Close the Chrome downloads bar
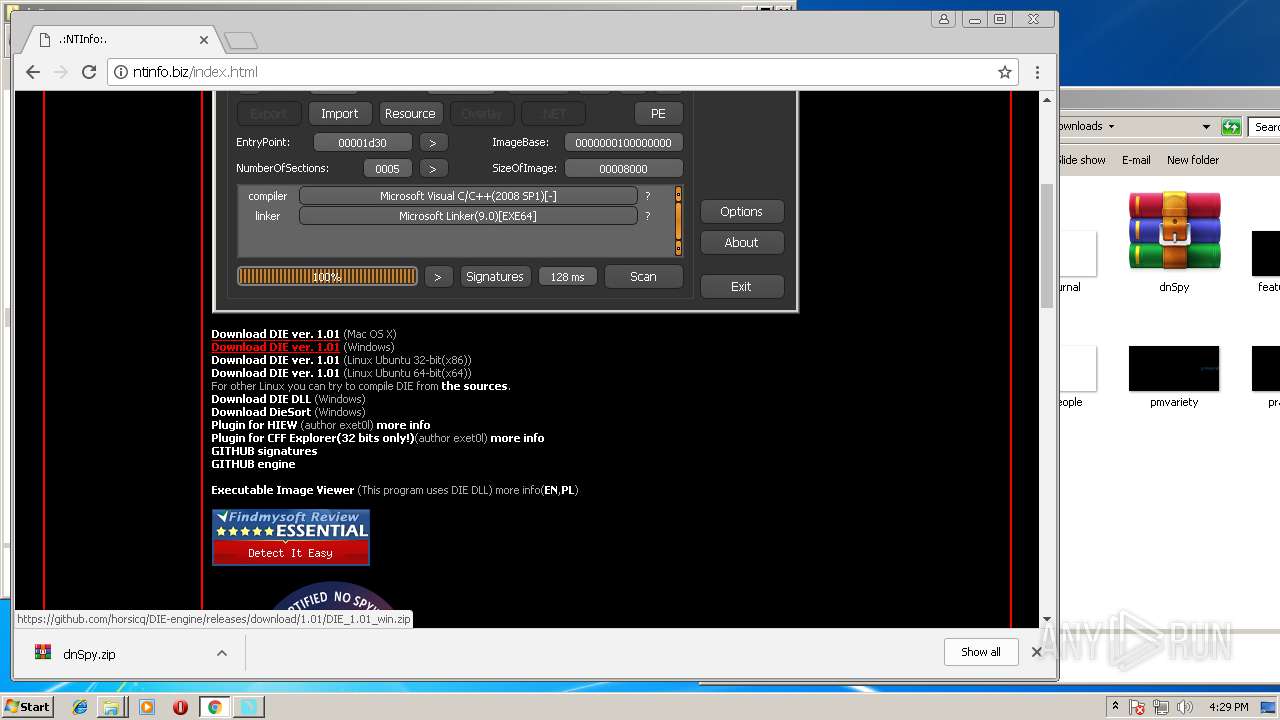This screenshot has height=720, width=1280. (1036, 652)
